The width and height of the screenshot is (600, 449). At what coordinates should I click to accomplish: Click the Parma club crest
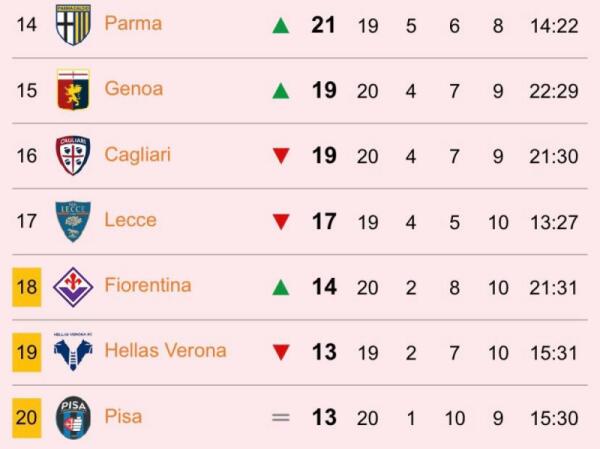coord(73,24)
